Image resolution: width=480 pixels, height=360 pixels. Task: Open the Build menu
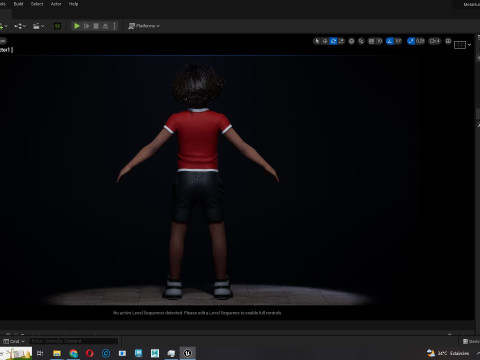click(x=18, y=4)
